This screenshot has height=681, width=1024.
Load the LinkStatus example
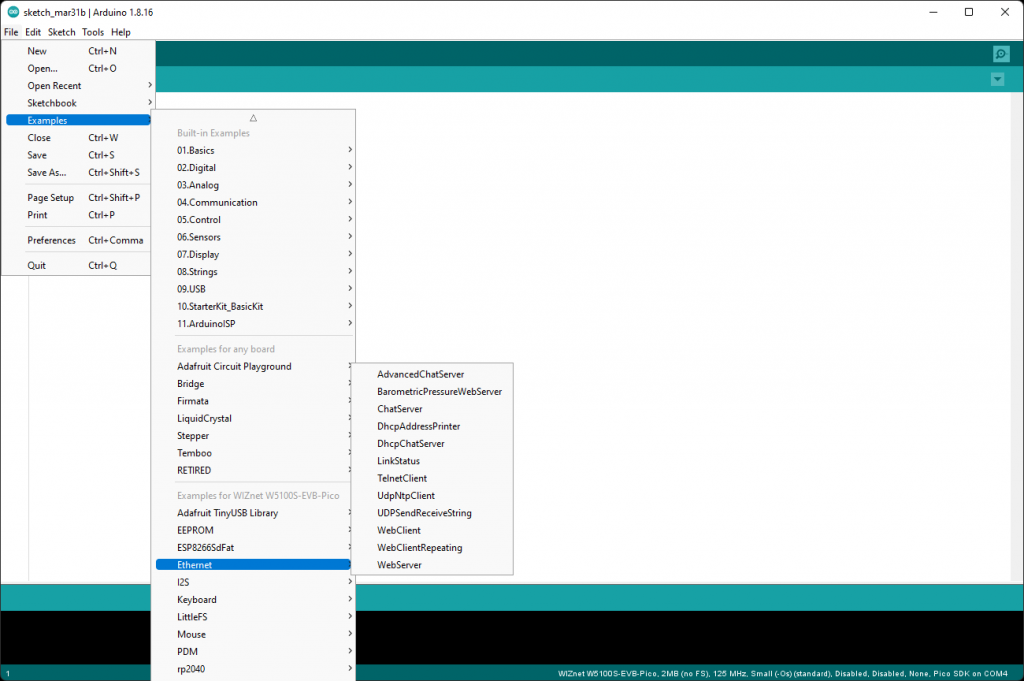tap(432, 461)
